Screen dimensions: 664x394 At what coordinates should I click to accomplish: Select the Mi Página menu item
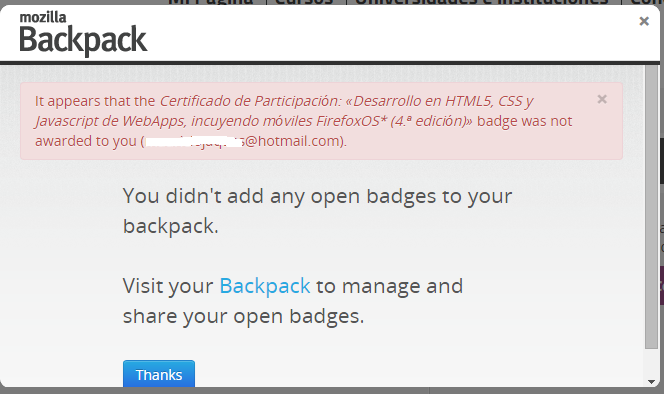[210, 2]
